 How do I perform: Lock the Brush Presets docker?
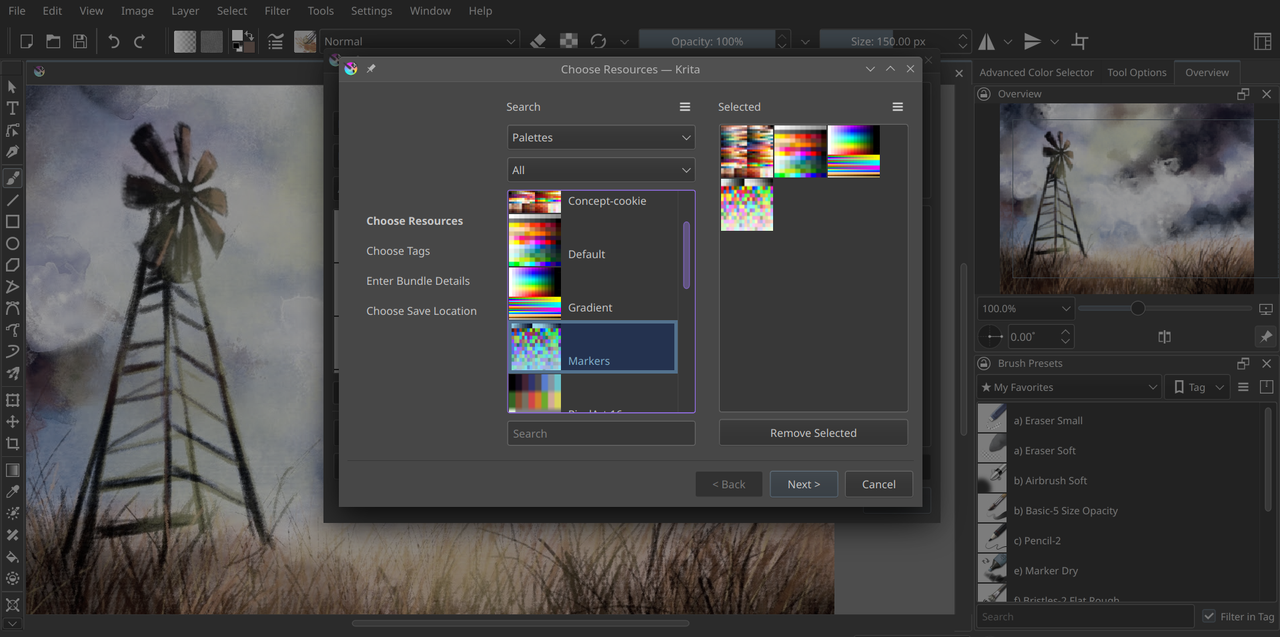pos(985,364)
